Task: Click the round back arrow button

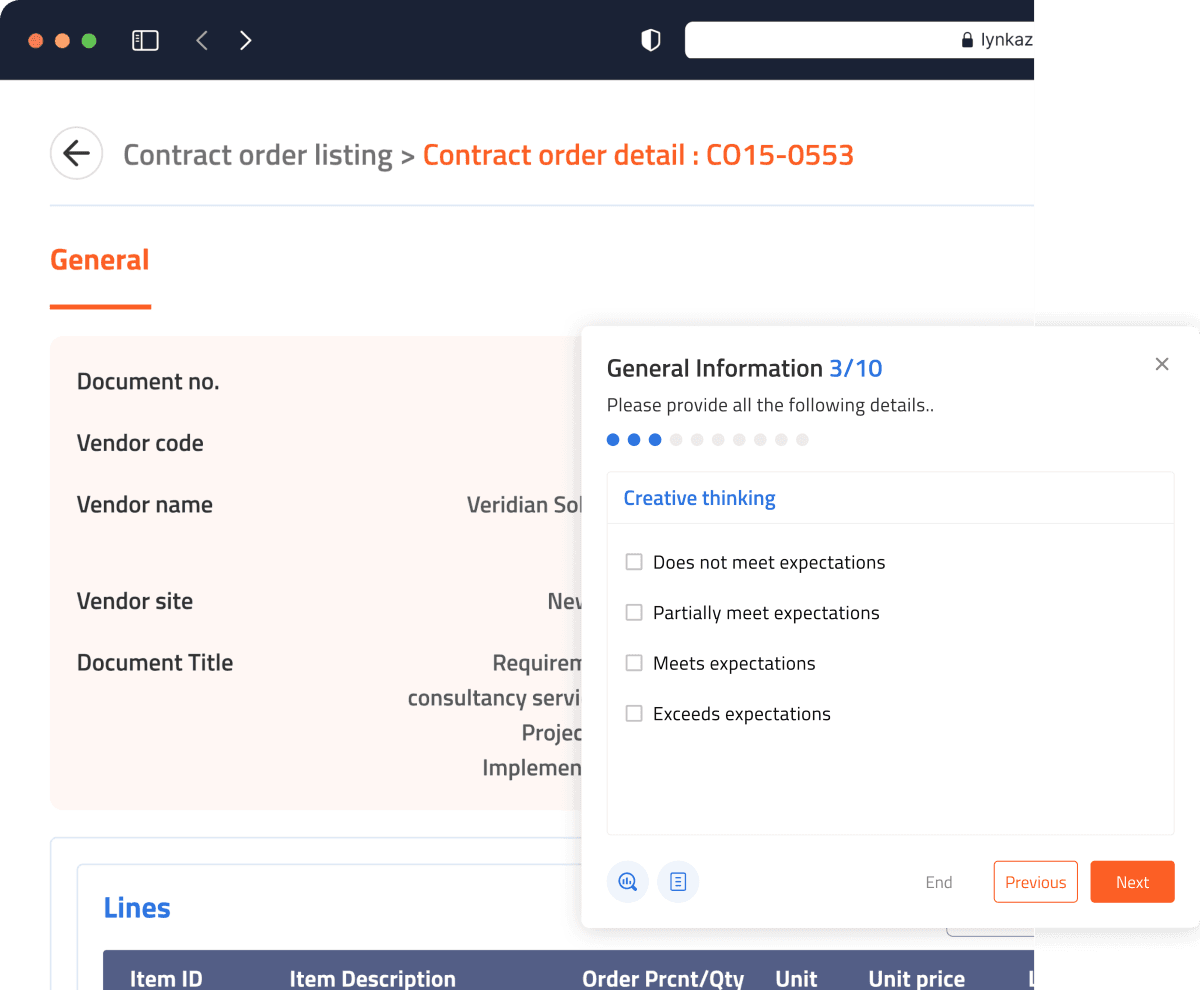Action: pyautogui.click(x=76, y=154)
